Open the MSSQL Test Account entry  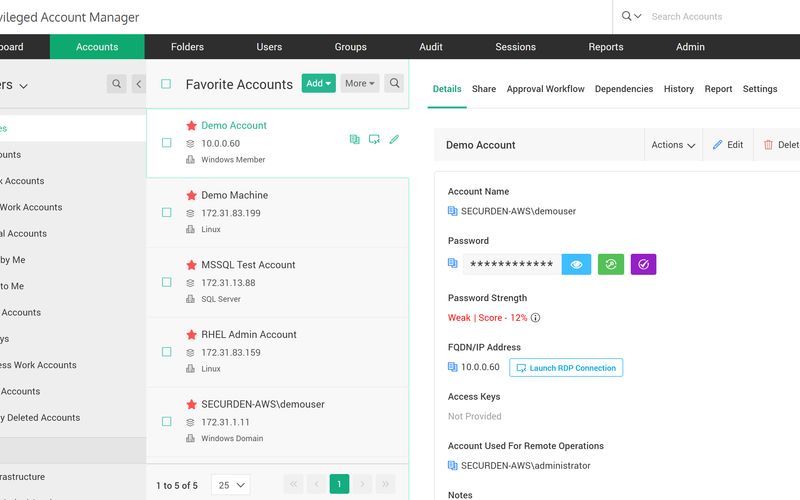248,265
